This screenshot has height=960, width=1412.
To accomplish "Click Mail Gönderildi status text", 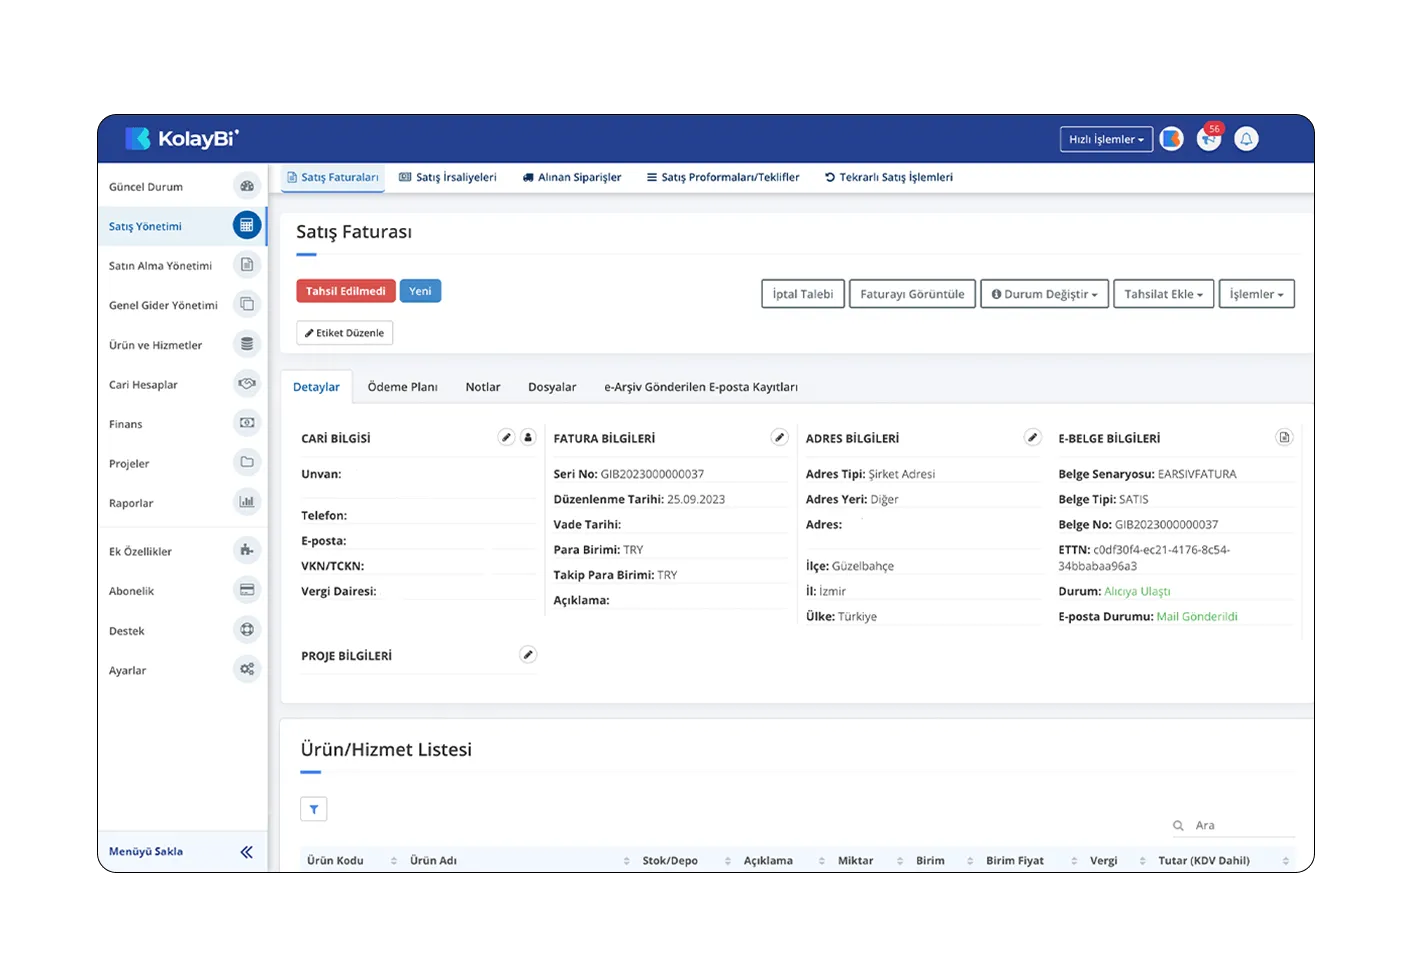I will pos(1197,617).
